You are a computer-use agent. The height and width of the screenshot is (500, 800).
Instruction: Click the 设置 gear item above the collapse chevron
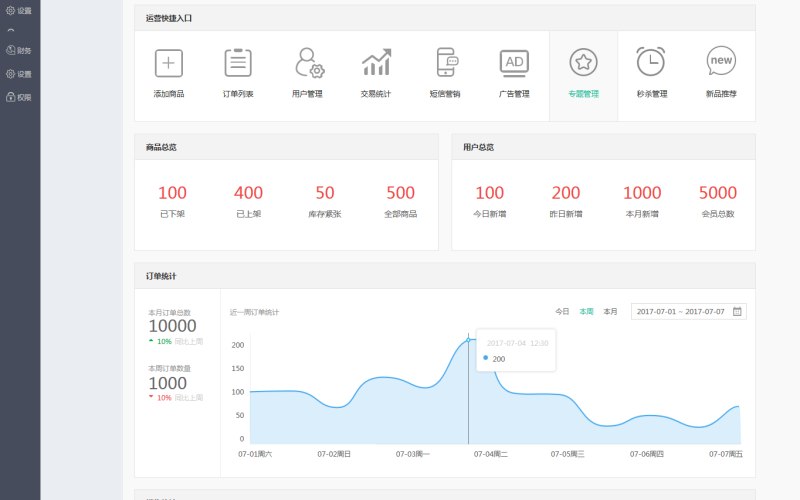19,10
